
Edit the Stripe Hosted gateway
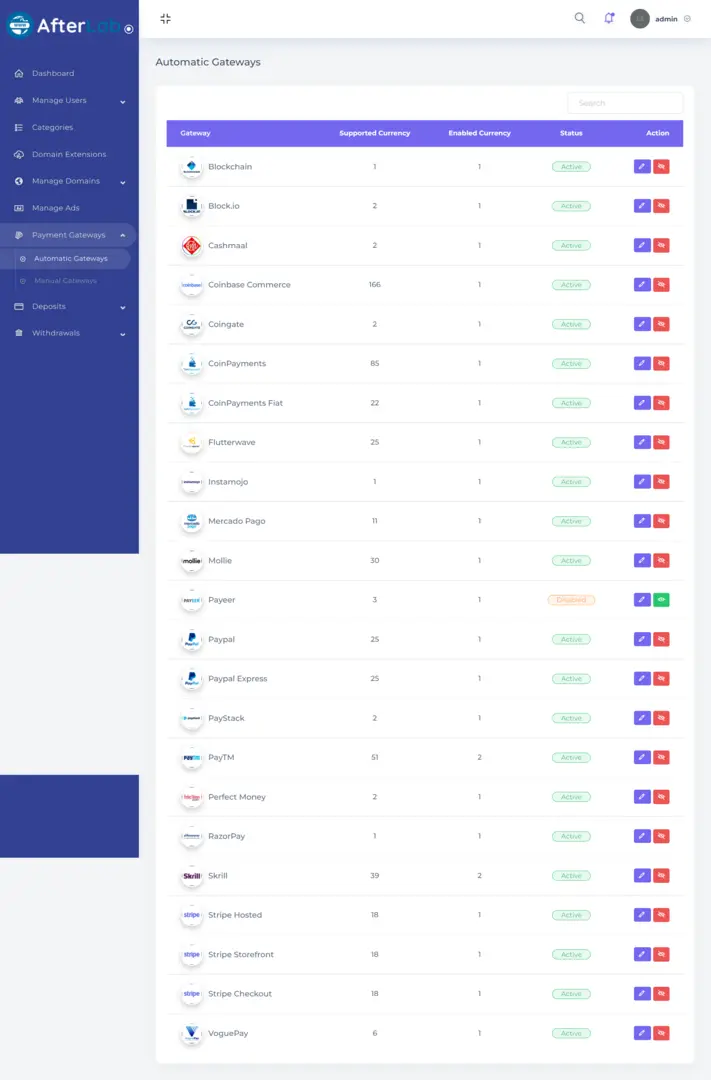click(642, 915)
